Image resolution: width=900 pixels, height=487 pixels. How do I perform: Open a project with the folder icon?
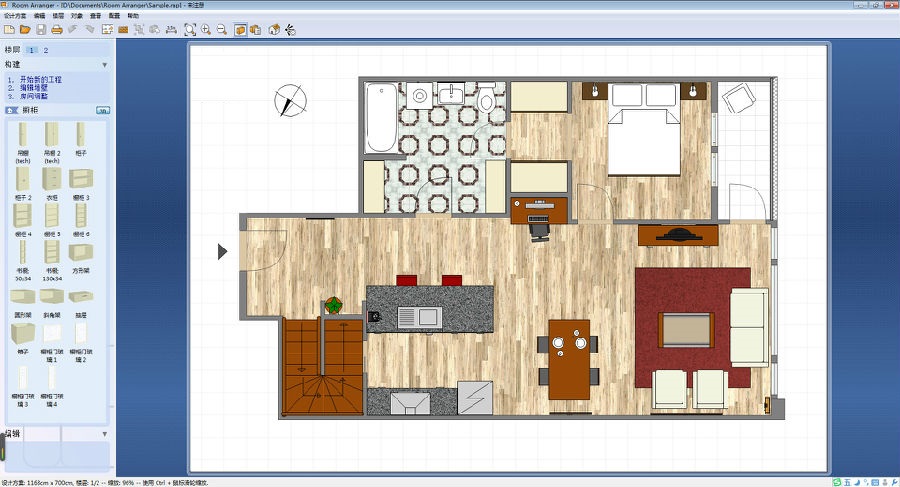tap(25, 29)
